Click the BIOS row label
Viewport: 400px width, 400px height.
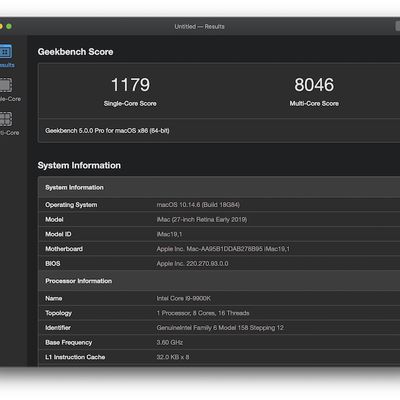[53, 263]
